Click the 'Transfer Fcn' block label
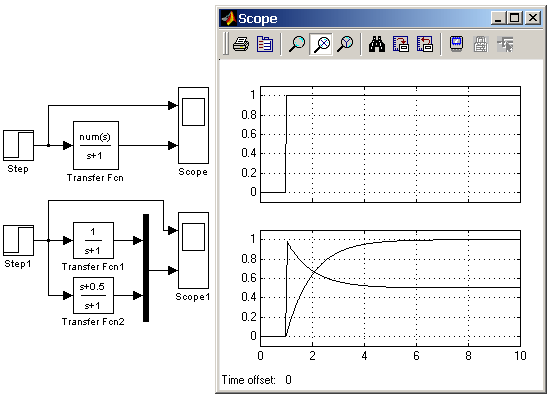This screenshot has width=550, height=399. coord(95,178)
